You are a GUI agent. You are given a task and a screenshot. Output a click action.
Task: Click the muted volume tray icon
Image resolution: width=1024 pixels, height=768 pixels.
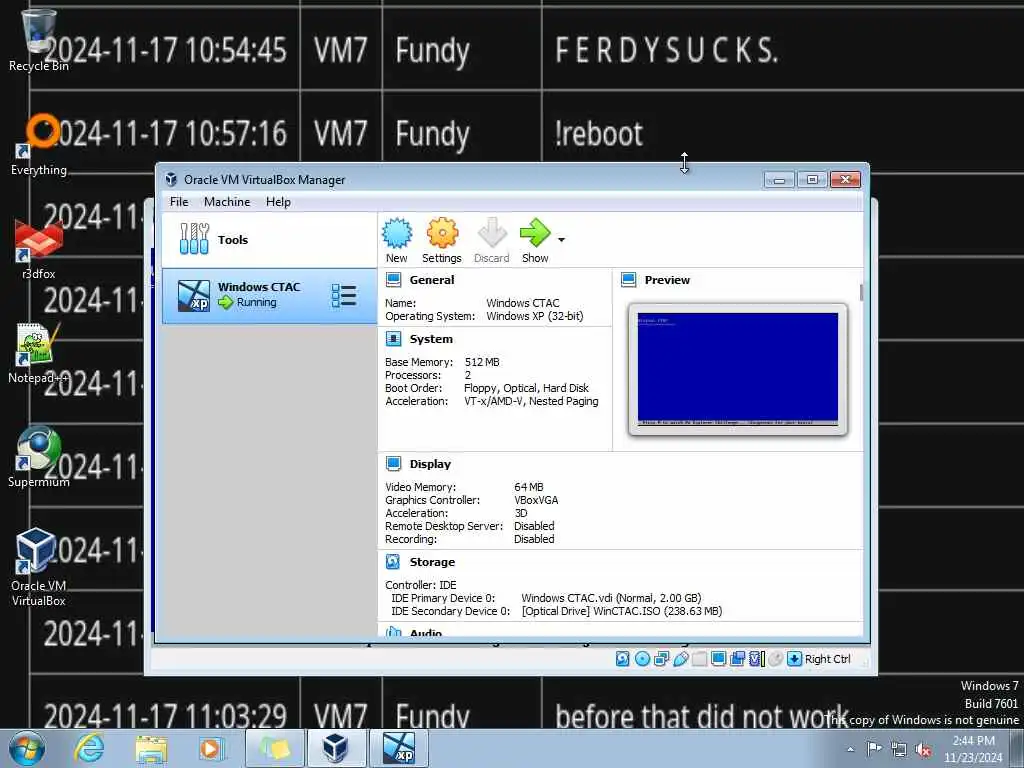click(923, 749)
